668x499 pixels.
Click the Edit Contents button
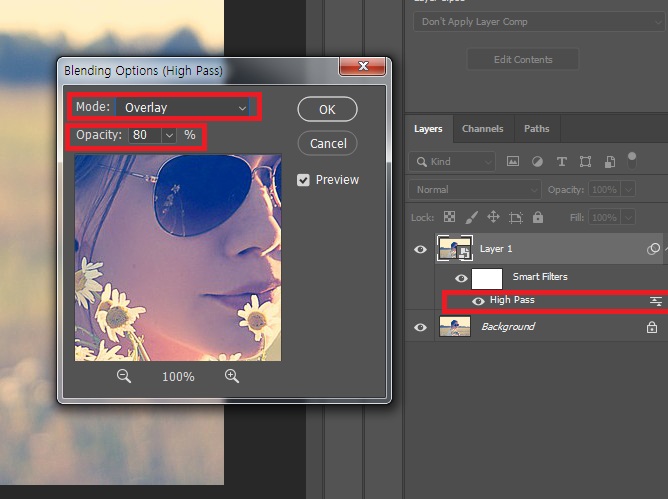[x=523, y=59]
